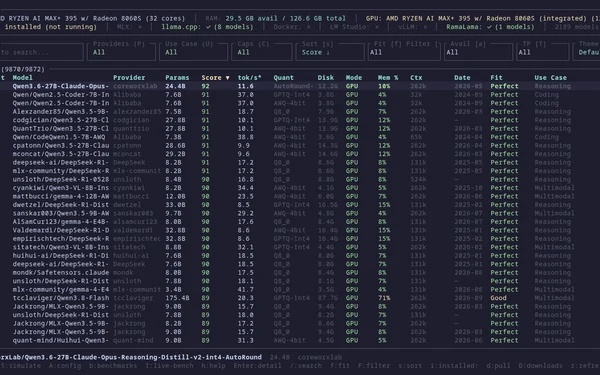600x375 pixels.
Task: Click the 71% memory value
Action: 384,298
